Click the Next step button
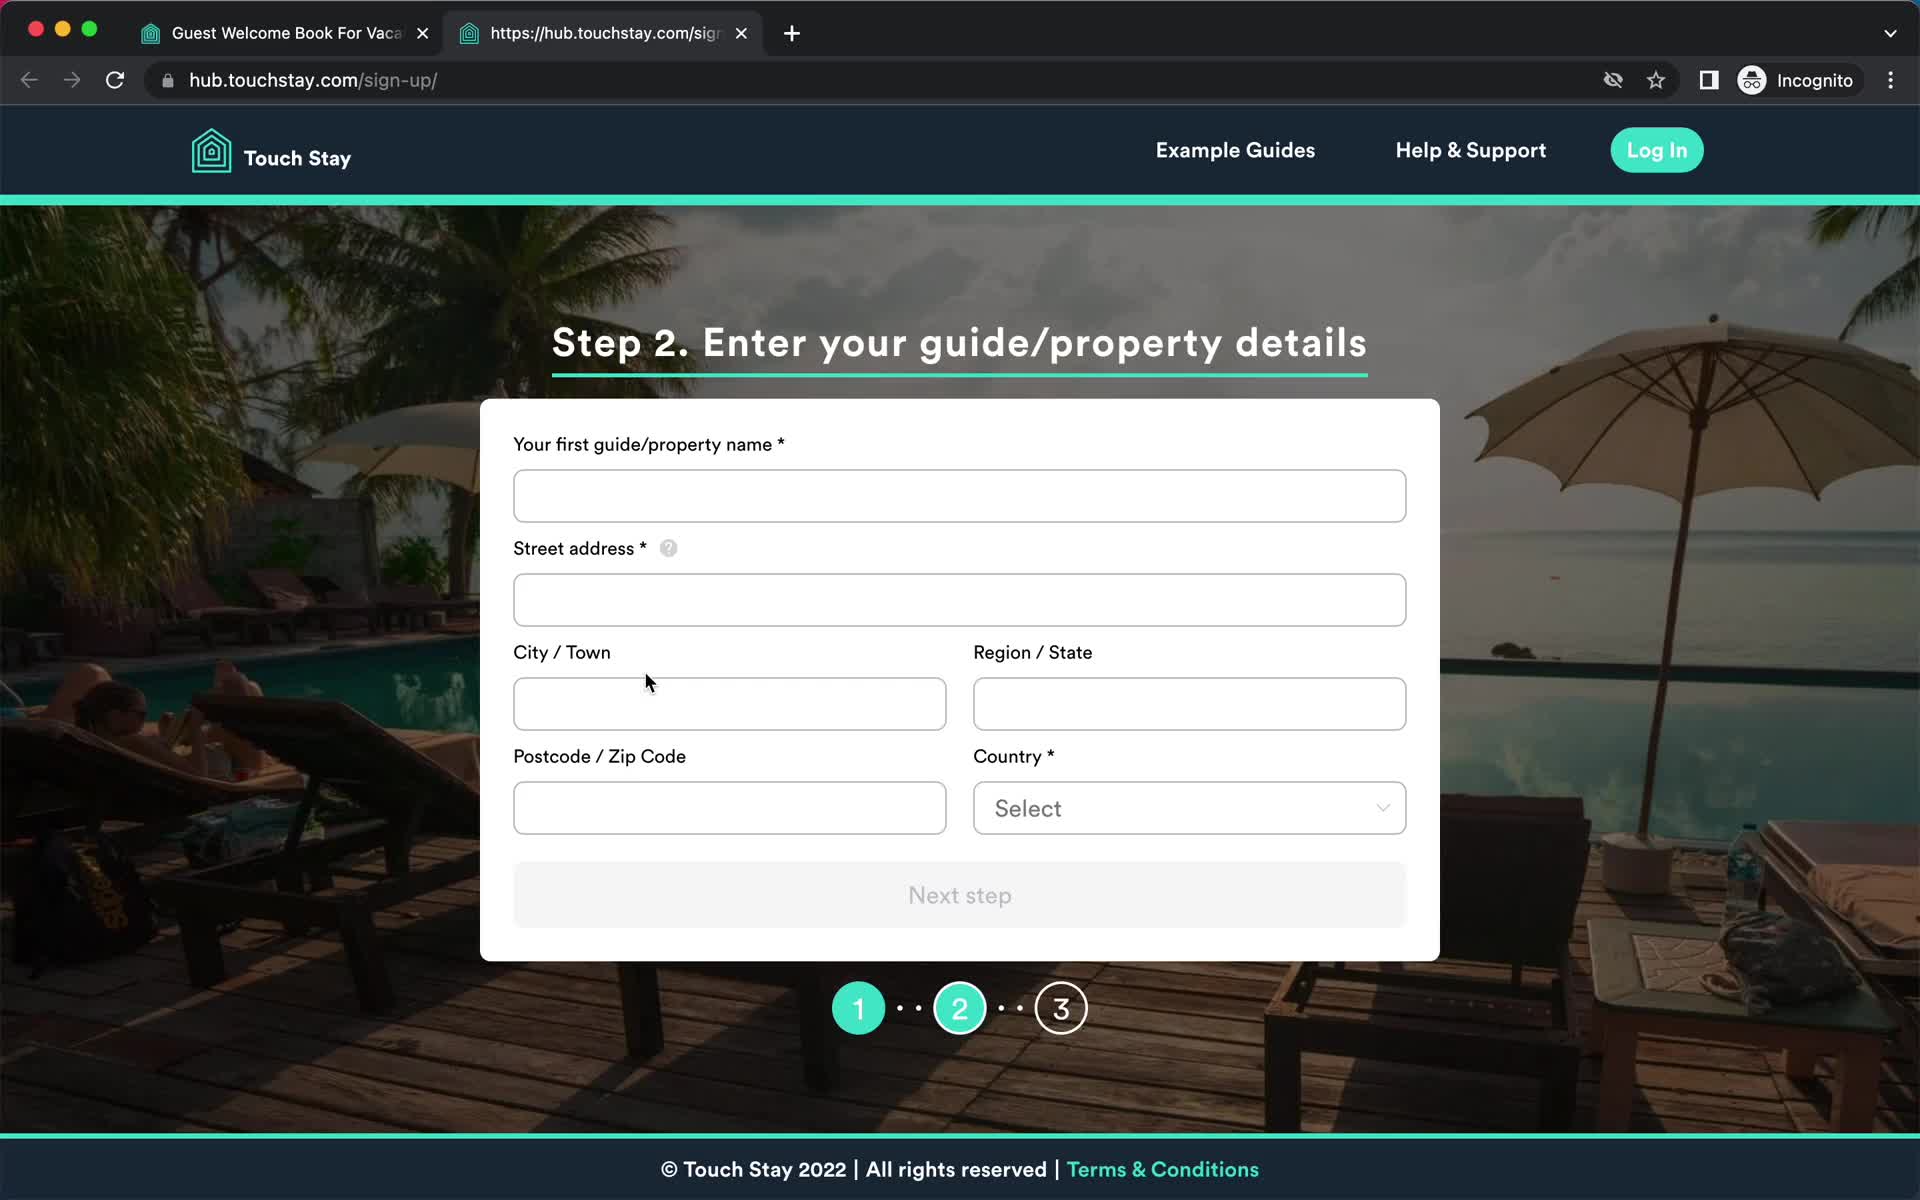The image size is (1920, 1200). tap(959, 895)
